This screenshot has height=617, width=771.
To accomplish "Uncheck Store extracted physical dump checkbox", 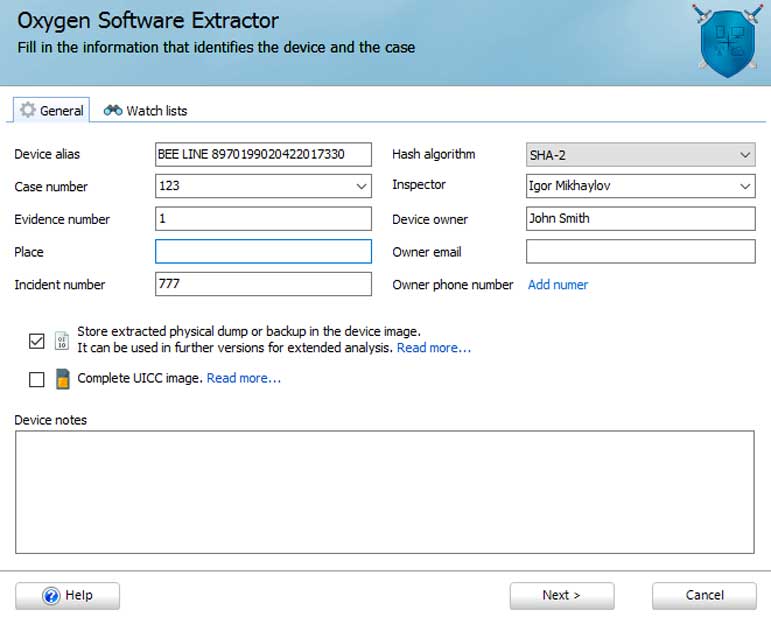I will pyautogui.click(x=37, y=341).
